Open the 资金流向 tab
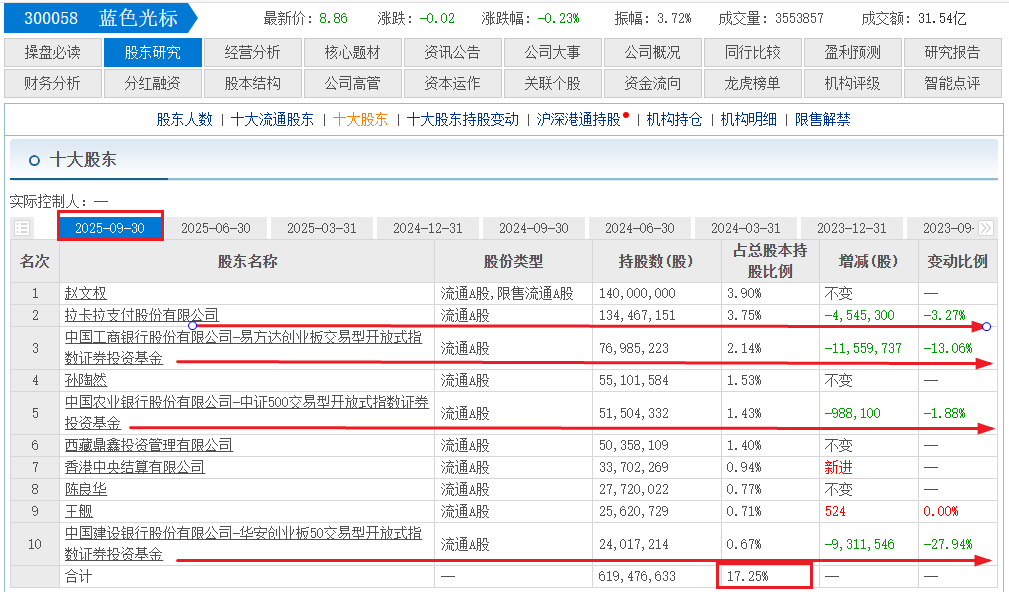Viewport: 1009px width, 592px height. point(653,83)
